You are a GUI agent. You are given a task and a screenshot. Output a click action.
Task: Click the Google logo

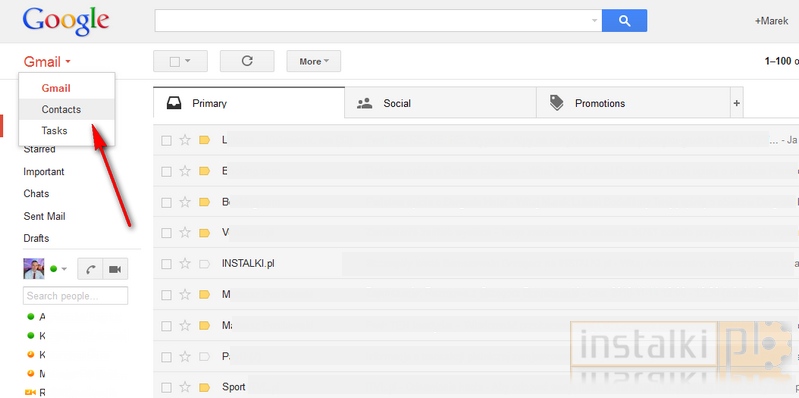click(x=66, y=21)
